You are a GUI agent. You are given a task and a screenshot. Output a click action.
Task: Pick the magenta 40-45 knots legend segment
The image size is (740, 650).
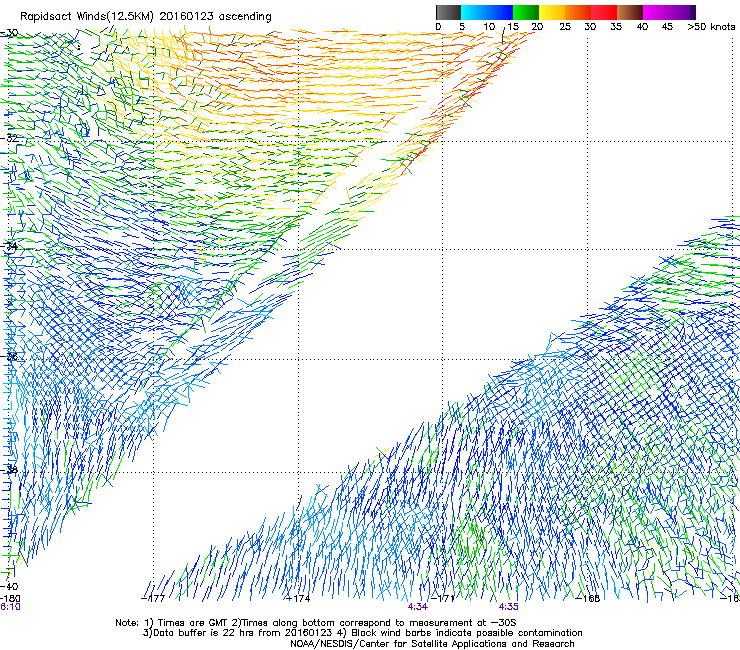click(x=656, y=12)
